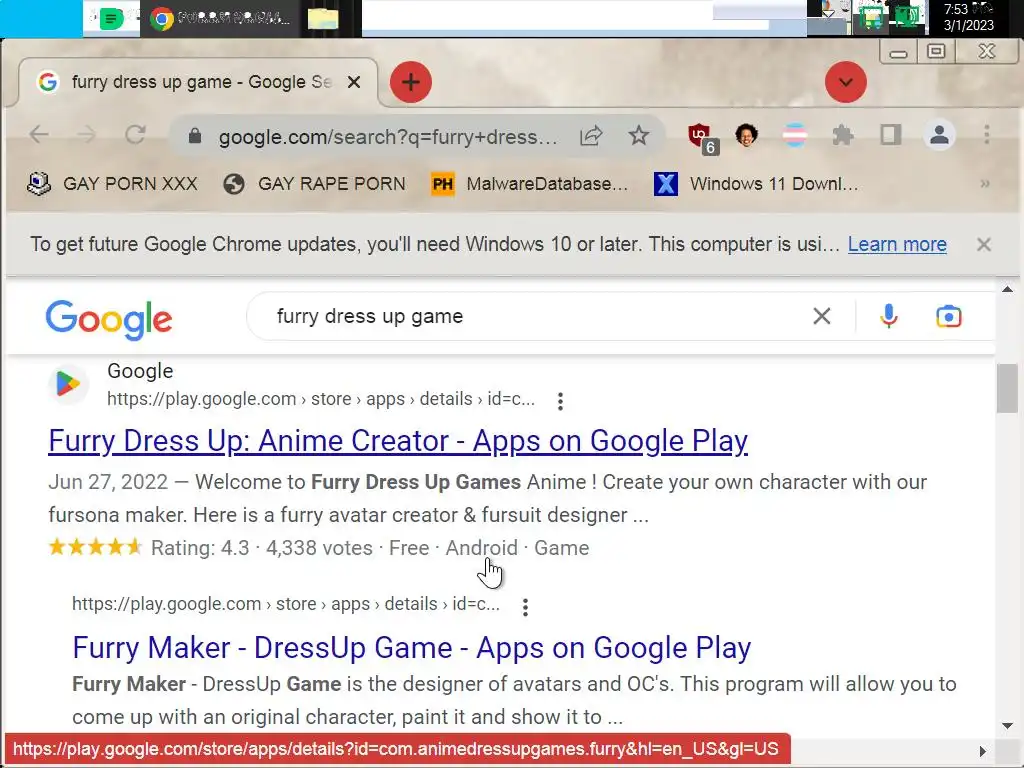1024x768 pixels.
Task: Click the Jun 27, 2022 date text
Action: 108,482
